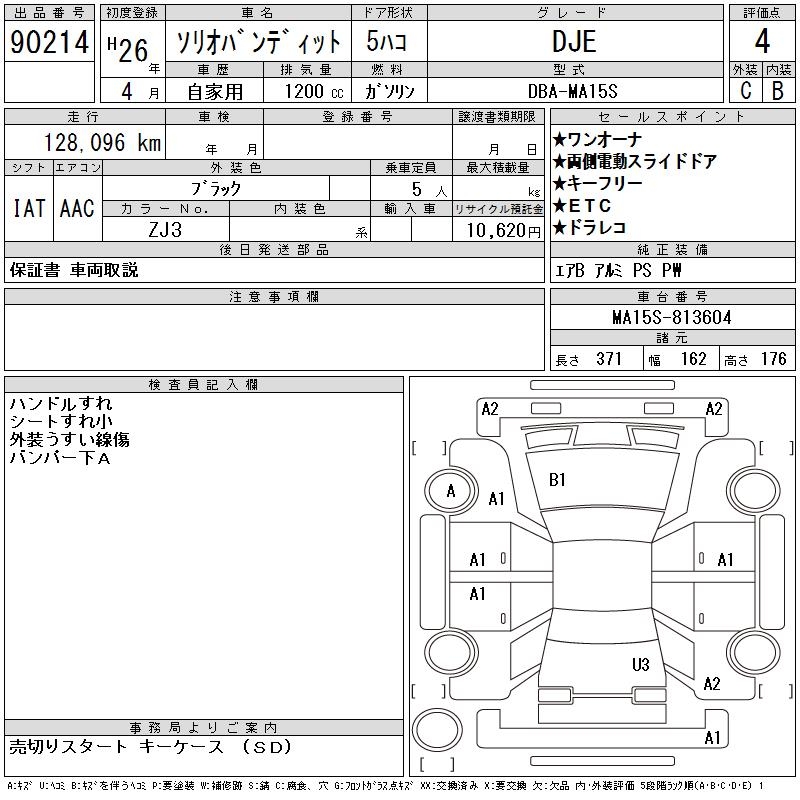The height and width of the screenshot is (800, 800).
Task: Click the damage code legend line
Action: (385, 786)
